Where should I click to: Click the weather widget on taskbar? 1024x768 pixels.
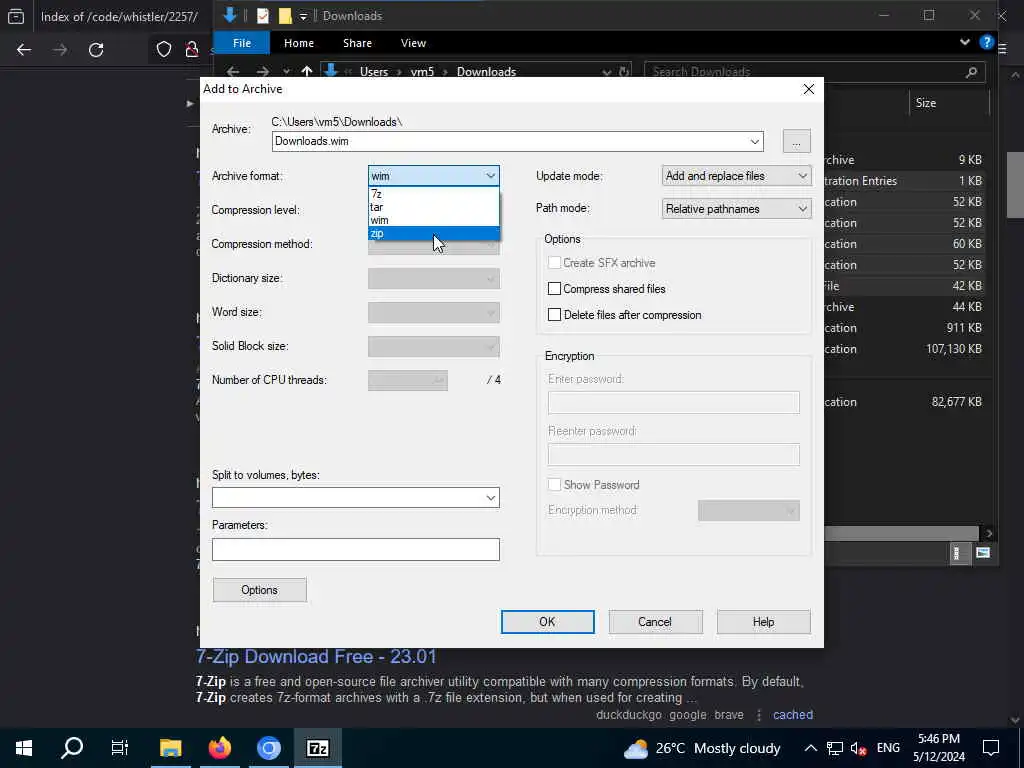coord(702,748)
